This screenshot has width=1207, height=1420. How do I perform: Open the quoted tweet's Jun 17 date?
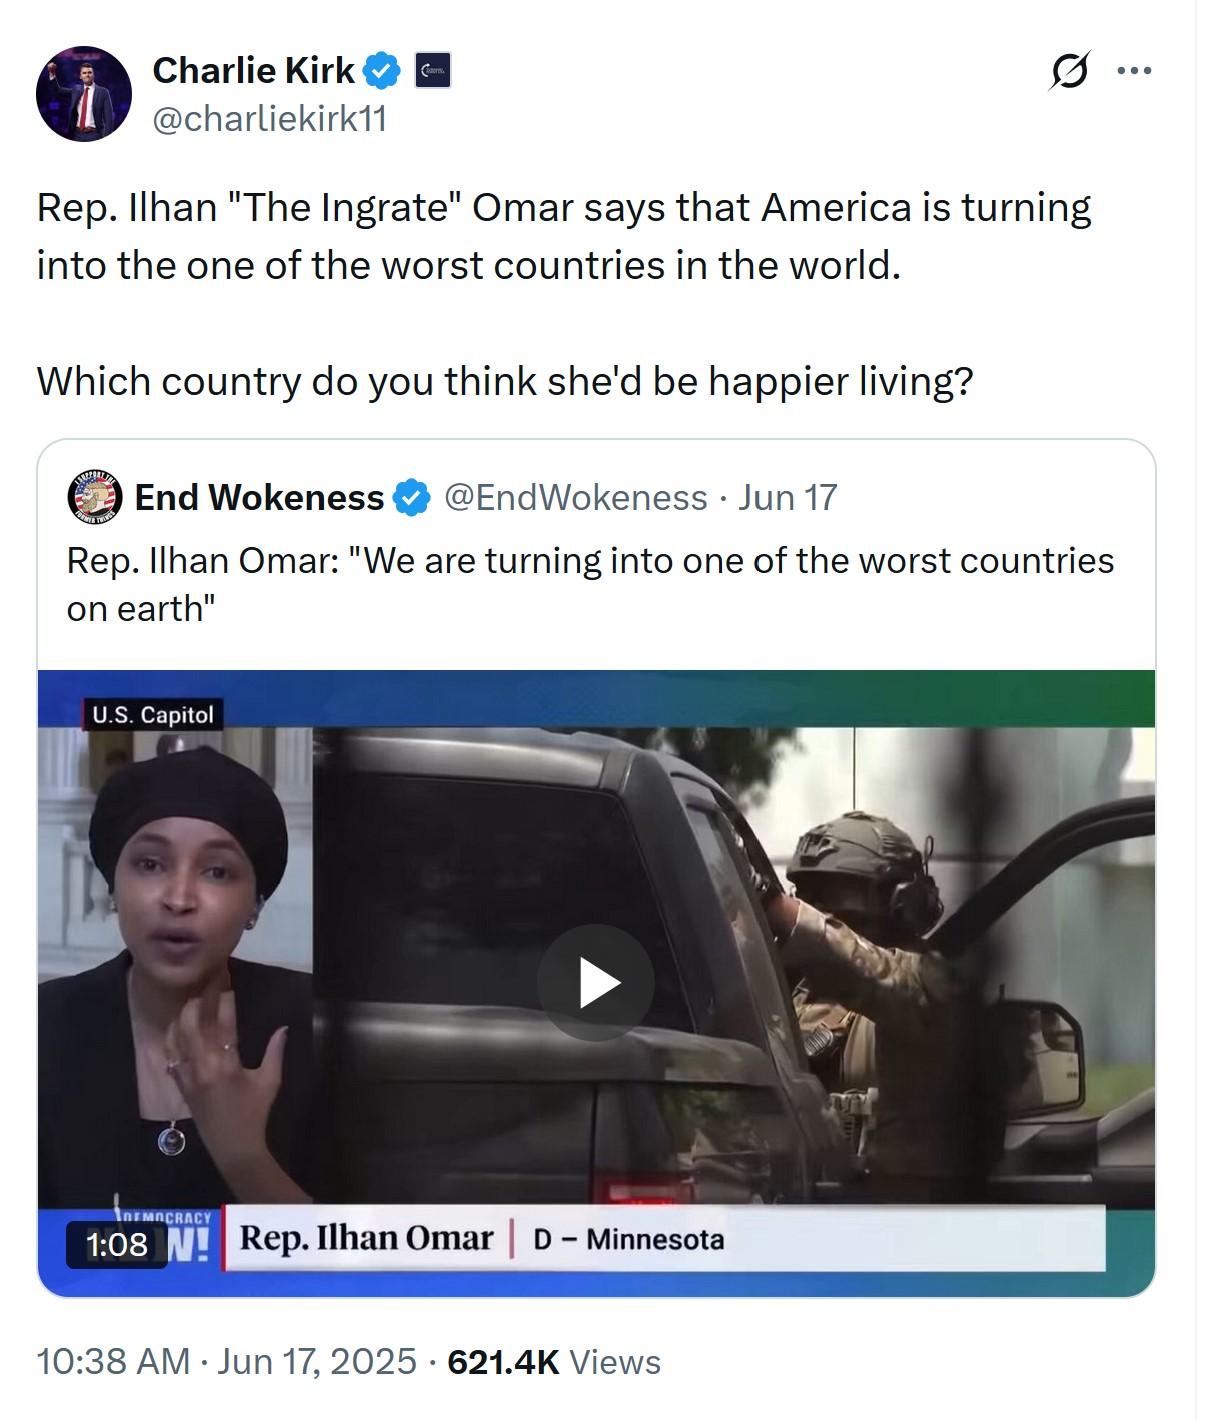(x=787, y=497)
